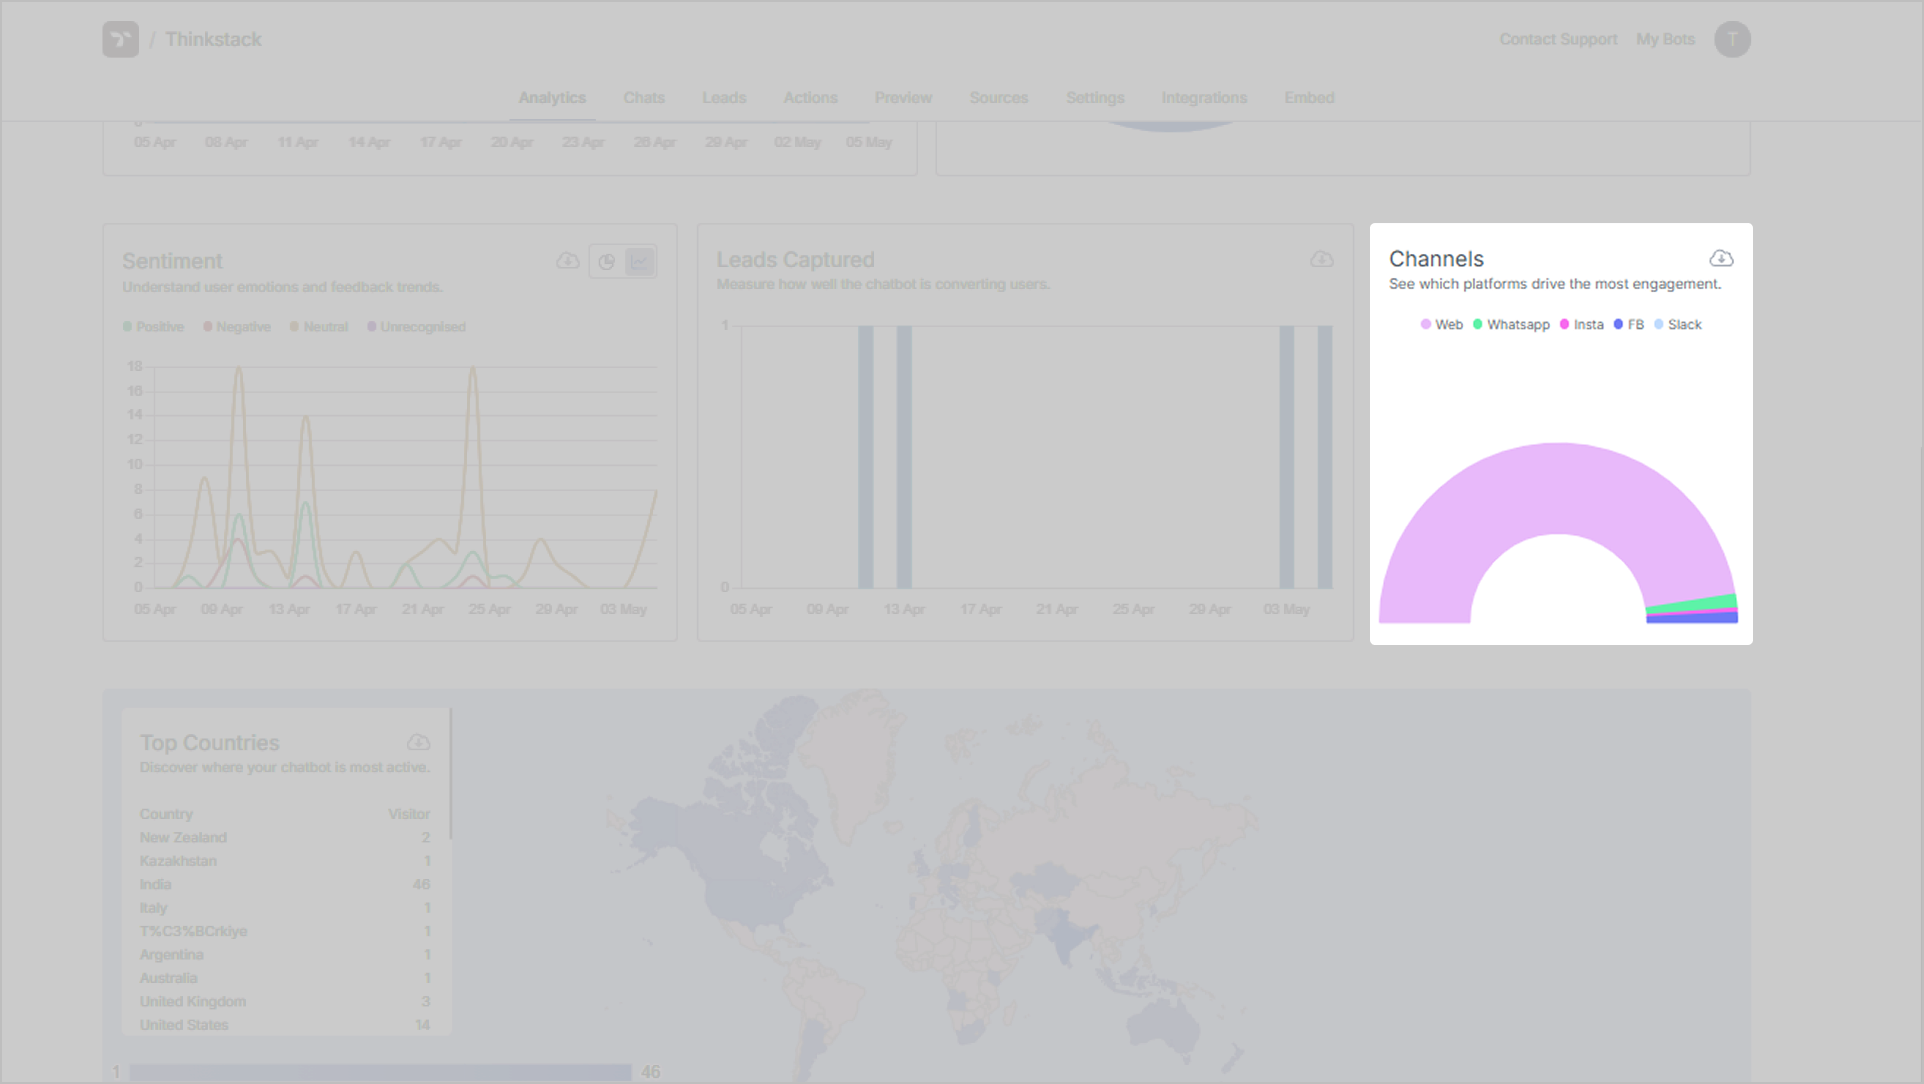
Task: Click the visitor range bar under map
Action: click(x=380, y=1072)
